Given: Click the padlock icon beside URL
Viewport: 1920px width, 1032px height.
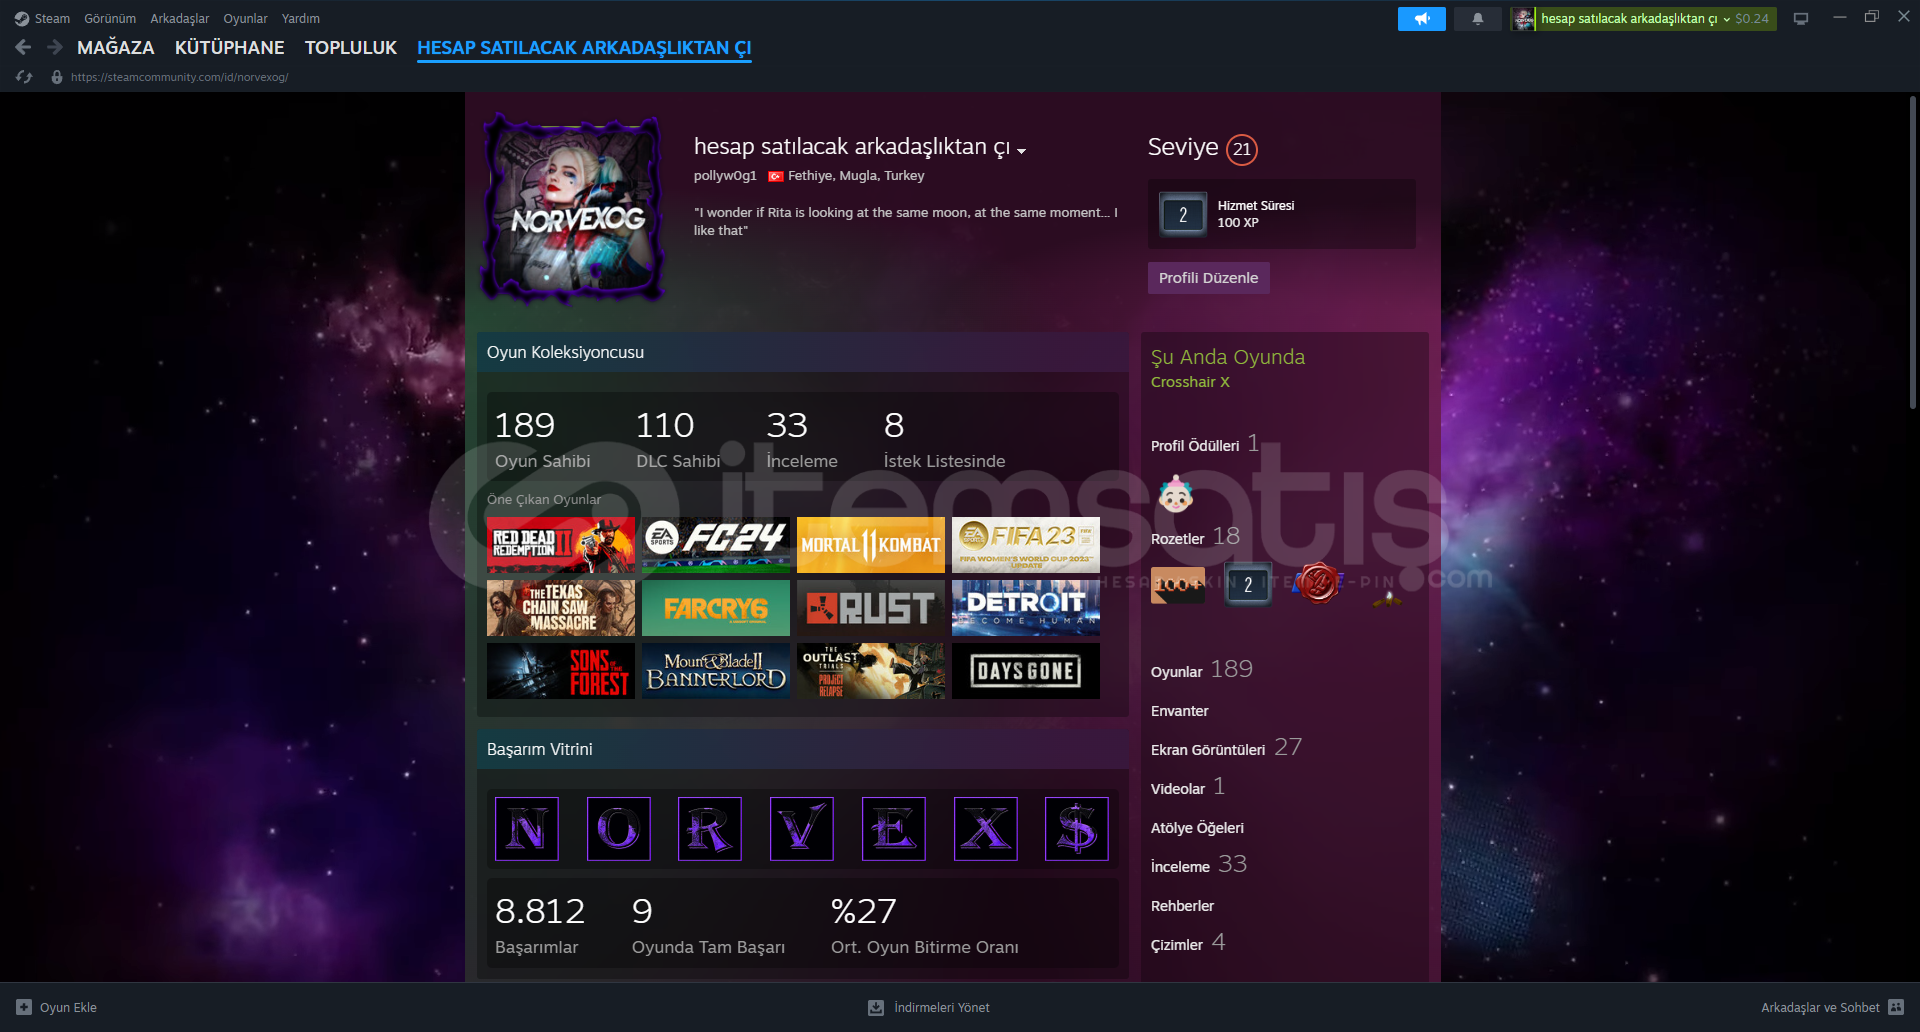Looking at the screenshot, I should point(57,77).
